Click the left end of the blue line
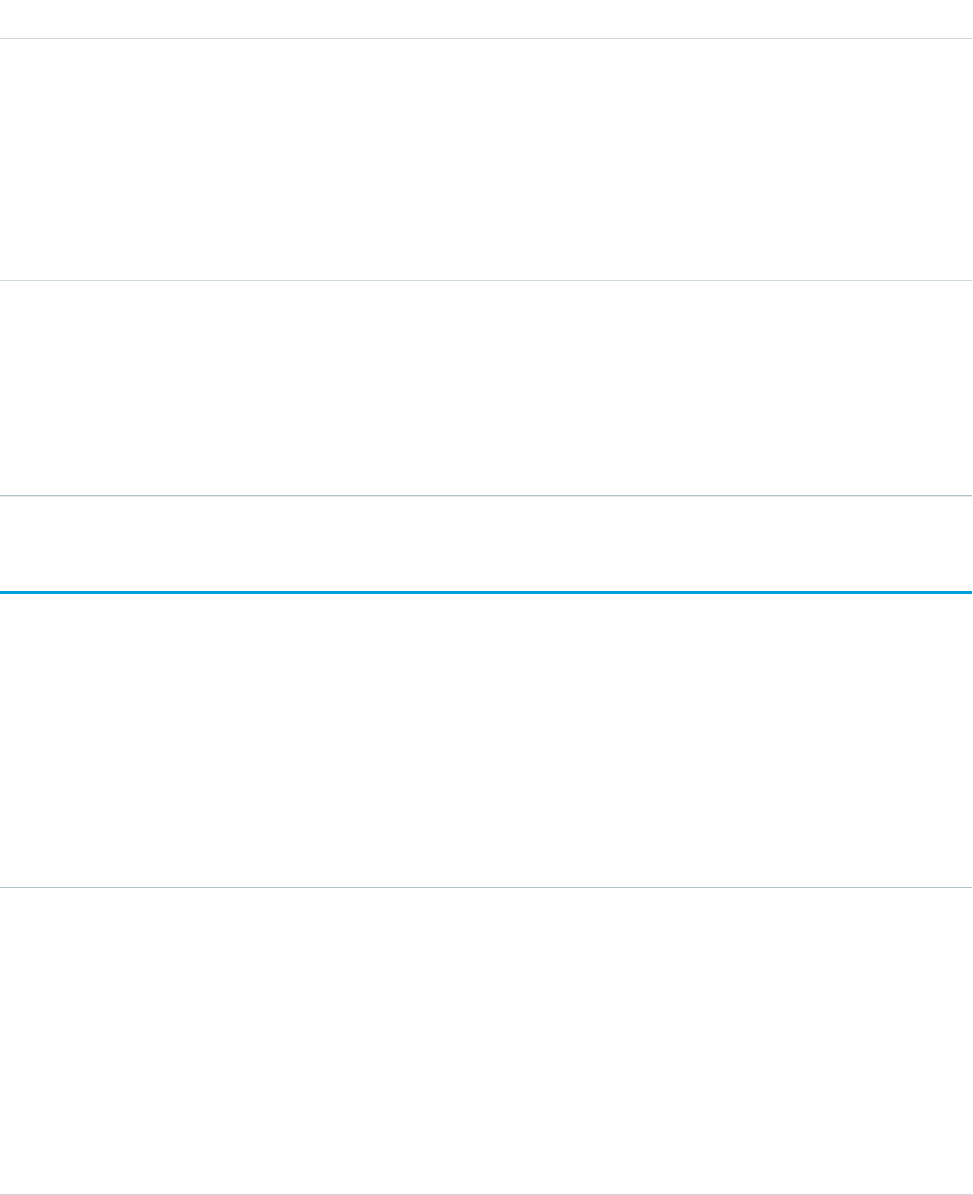This screenshot has height=1195, width=973. click(4, 592)
